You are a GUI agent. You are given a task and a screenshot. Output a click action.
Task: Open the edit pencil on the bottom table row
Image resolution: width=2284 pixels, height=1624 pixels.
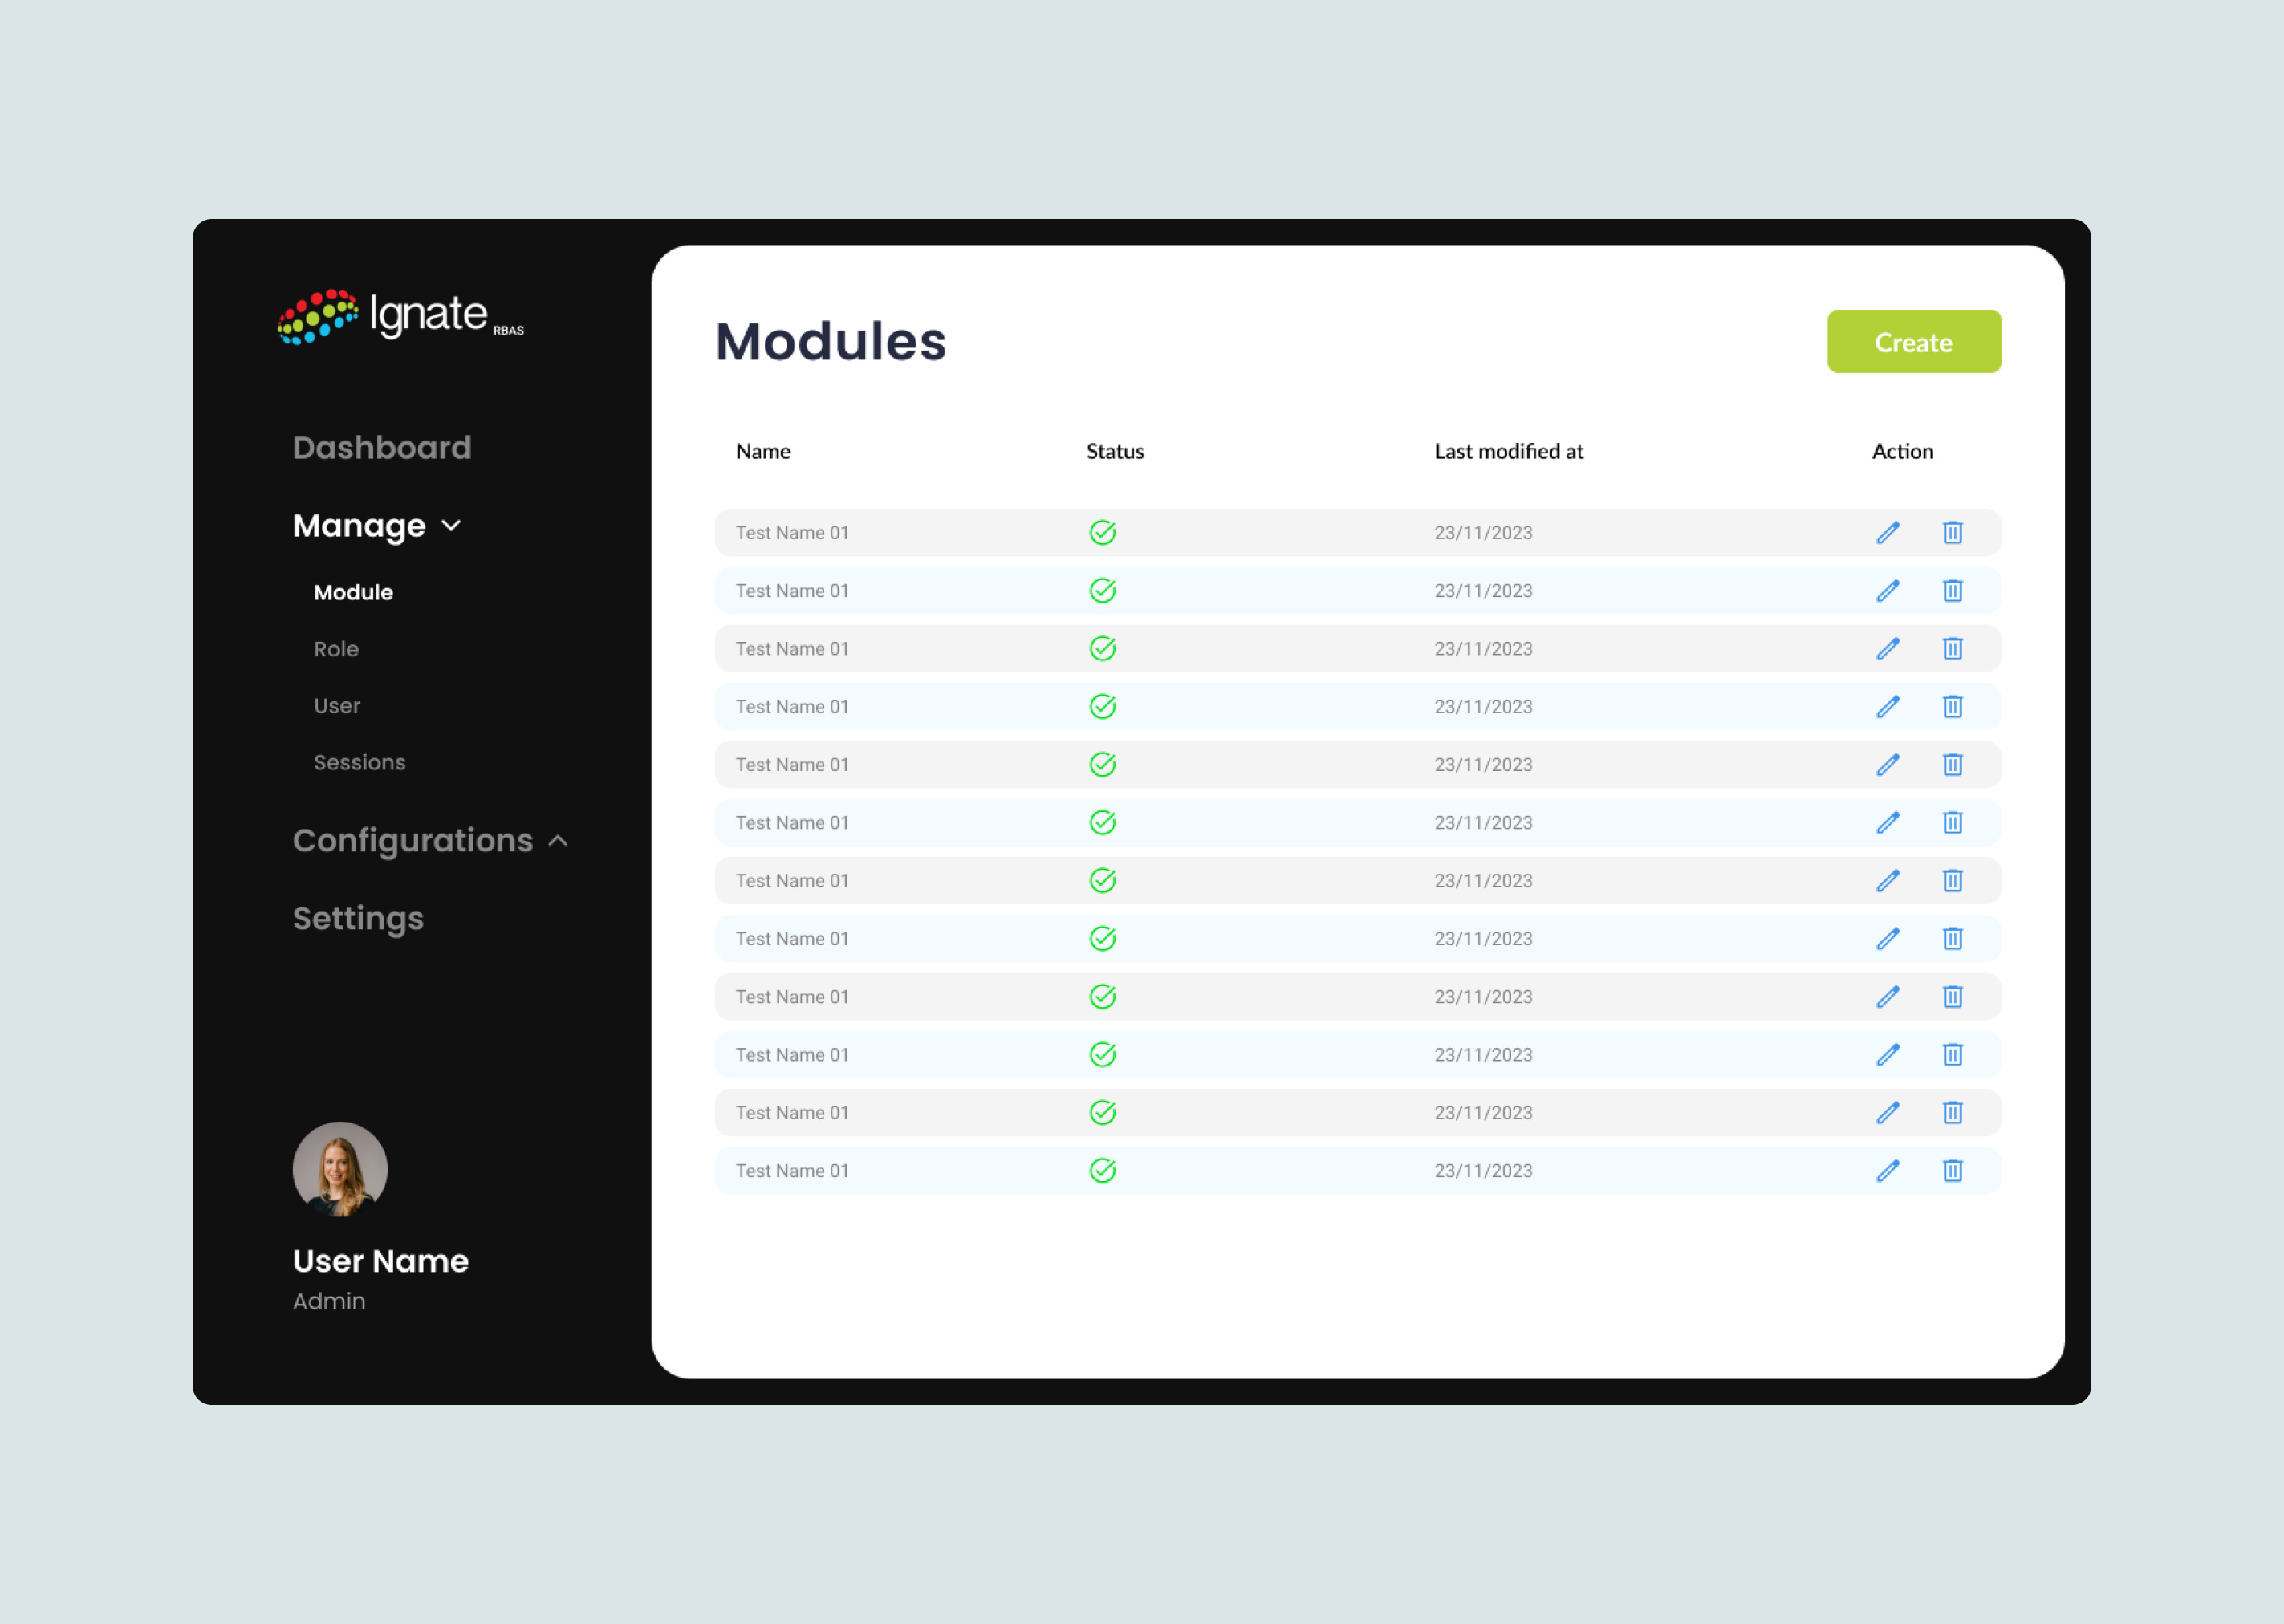pyautogui.click(x=1888, y=1170)
